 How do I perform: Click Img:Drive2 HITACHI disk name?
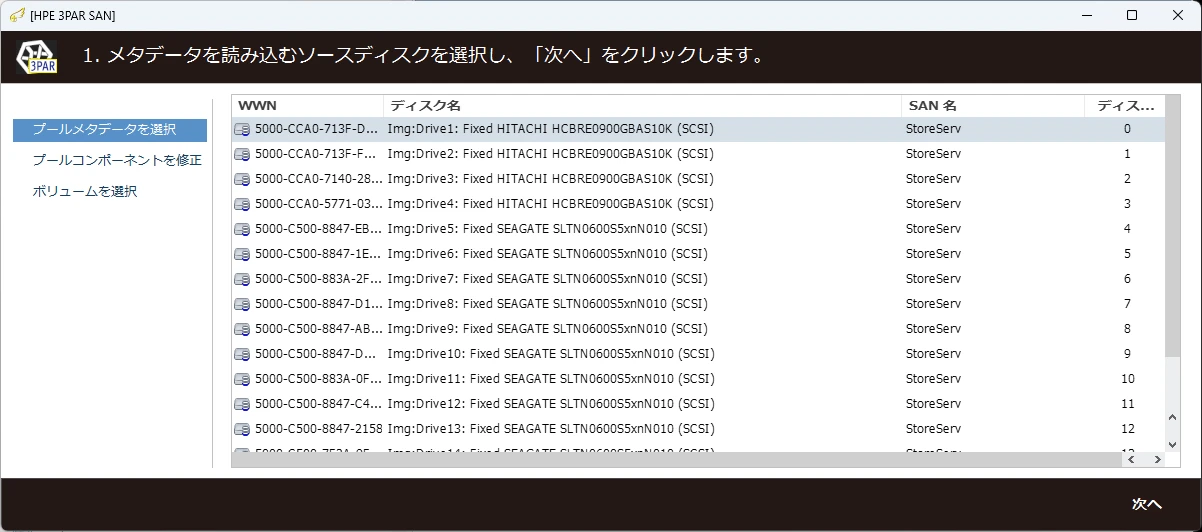(551, 154)
